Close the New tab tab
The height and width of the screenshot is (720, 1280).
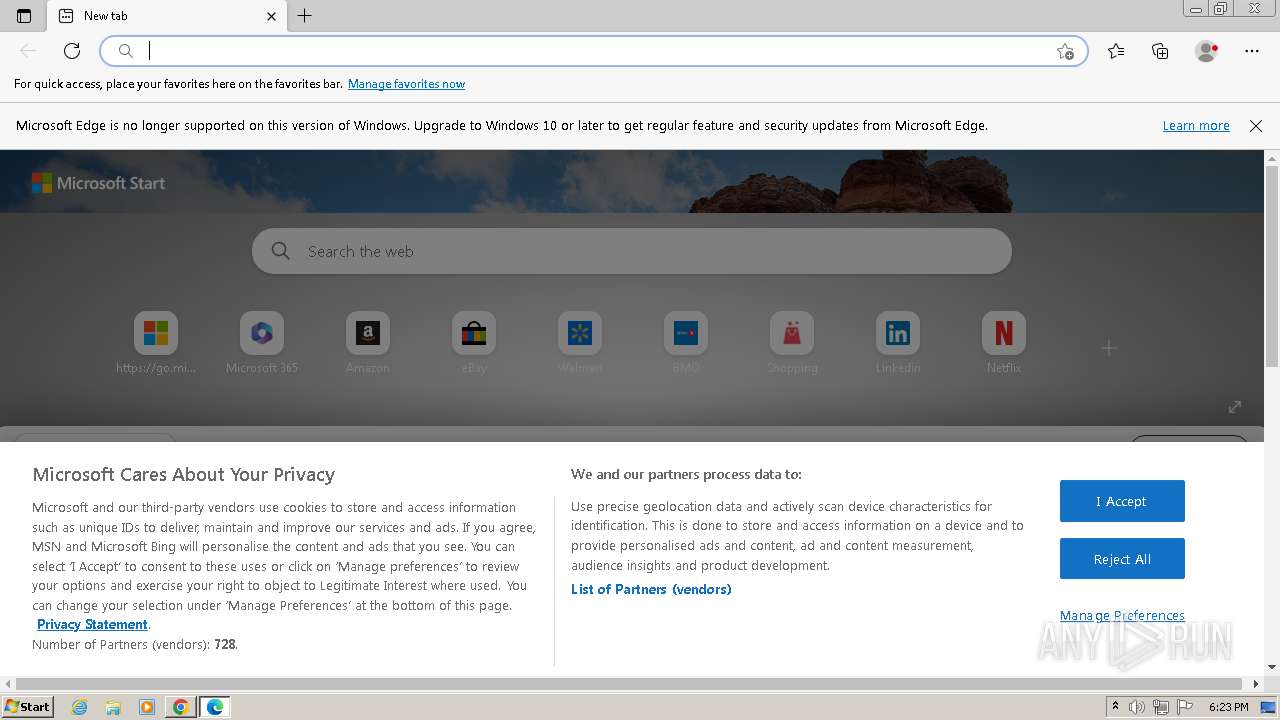tap(272, 16)
